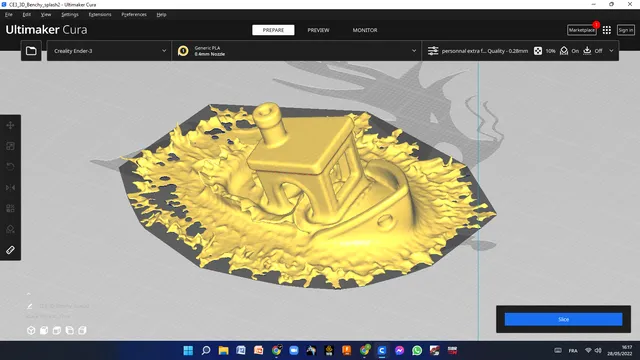Open the Marketplace button
Viewport: 640px width, 360px height.
pos(582,30)
